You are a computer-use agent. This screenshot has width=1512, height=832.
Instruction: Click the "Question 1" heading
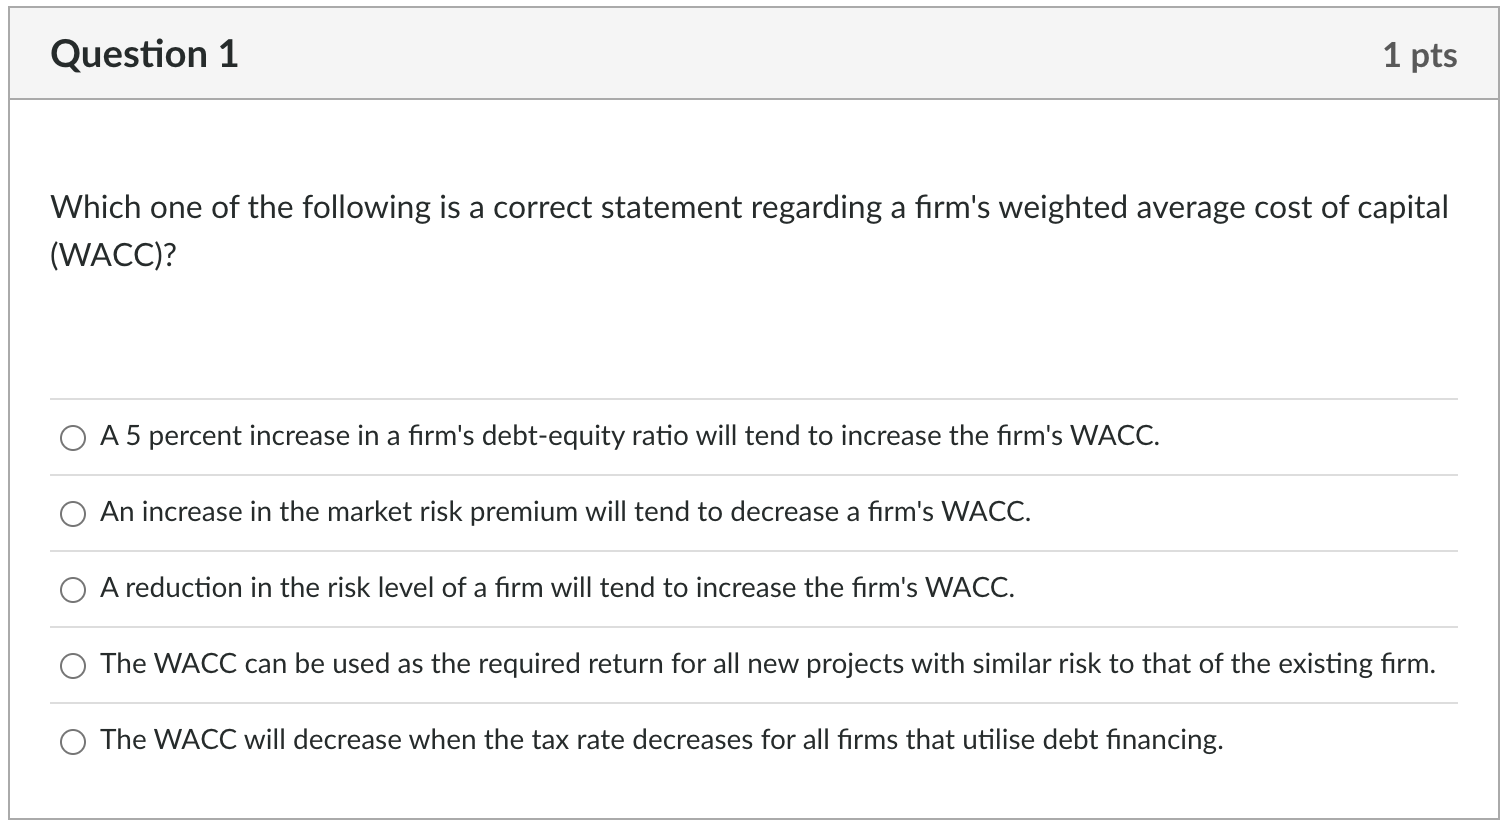[x=145, y=54]
